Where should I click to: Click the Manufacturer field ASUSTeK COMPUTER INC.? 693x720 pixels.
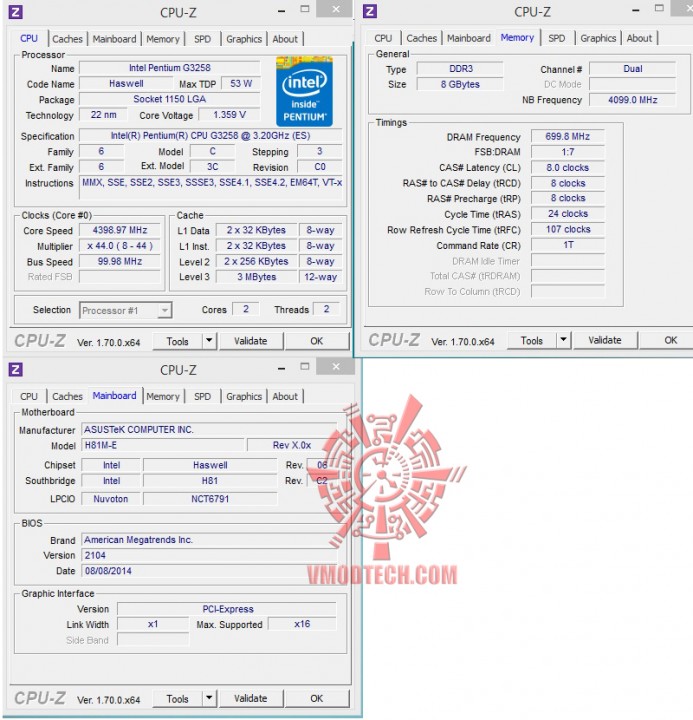pyautogui.click(x=209, y=430)
